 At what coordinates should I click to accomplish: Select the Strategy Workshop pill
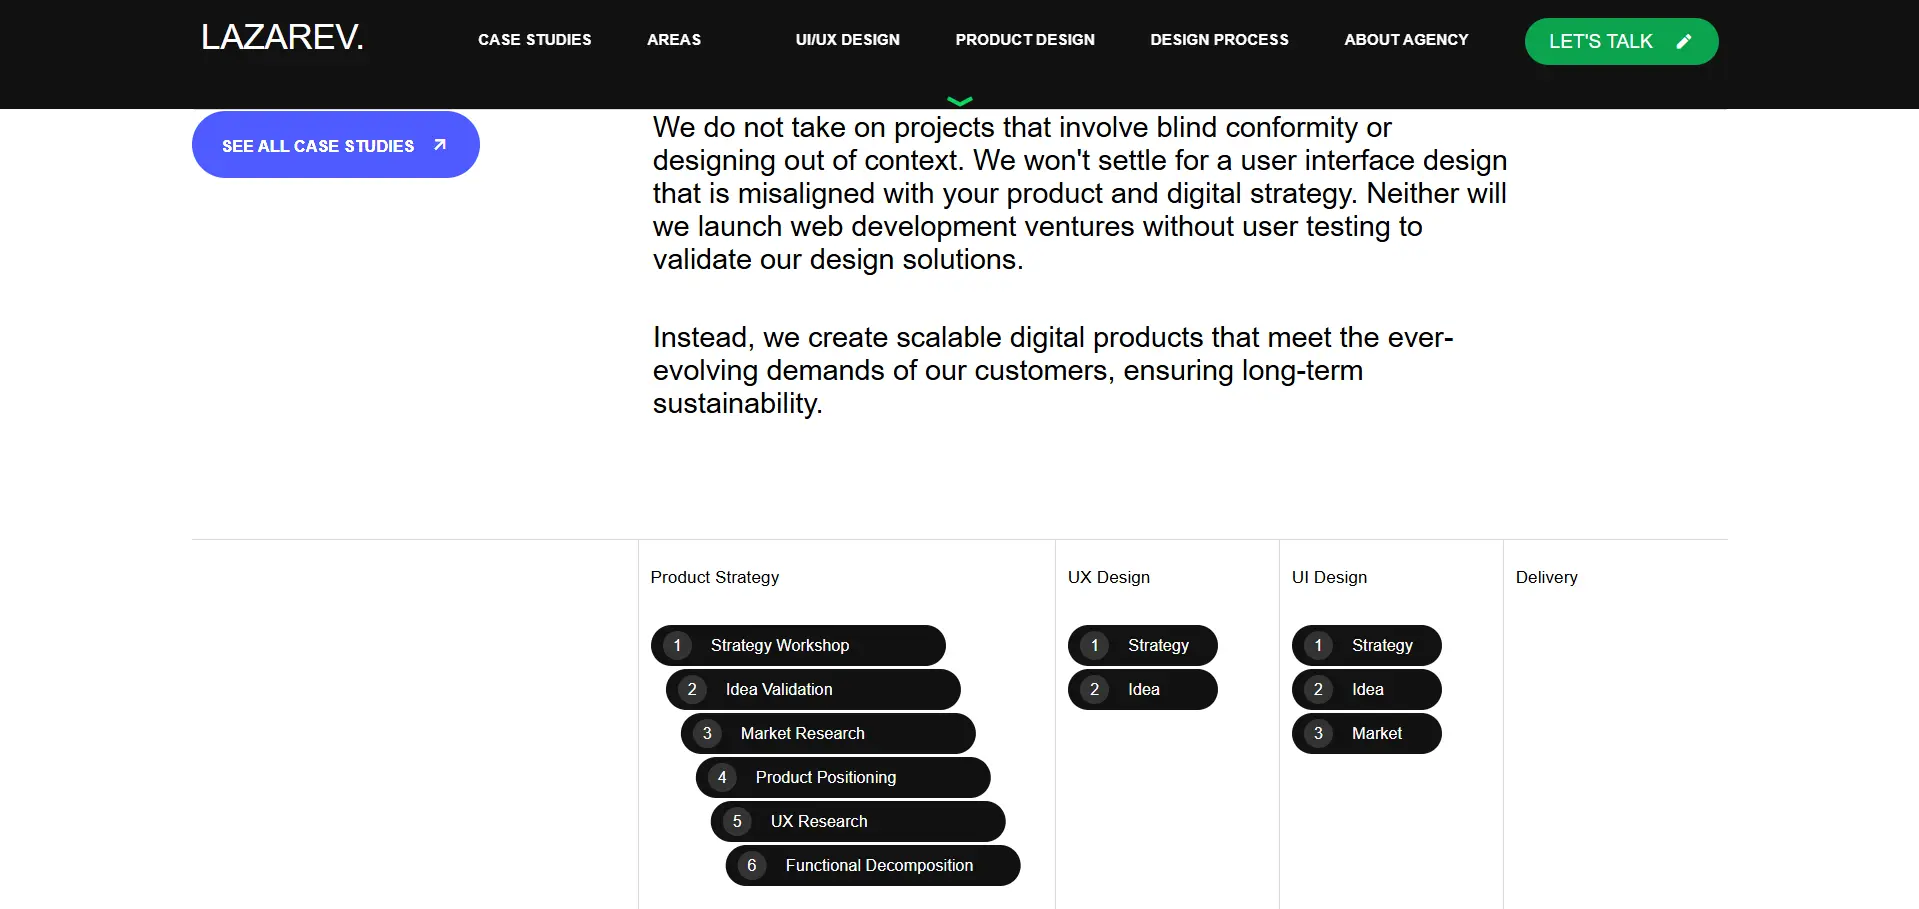[x=798, y=645]
